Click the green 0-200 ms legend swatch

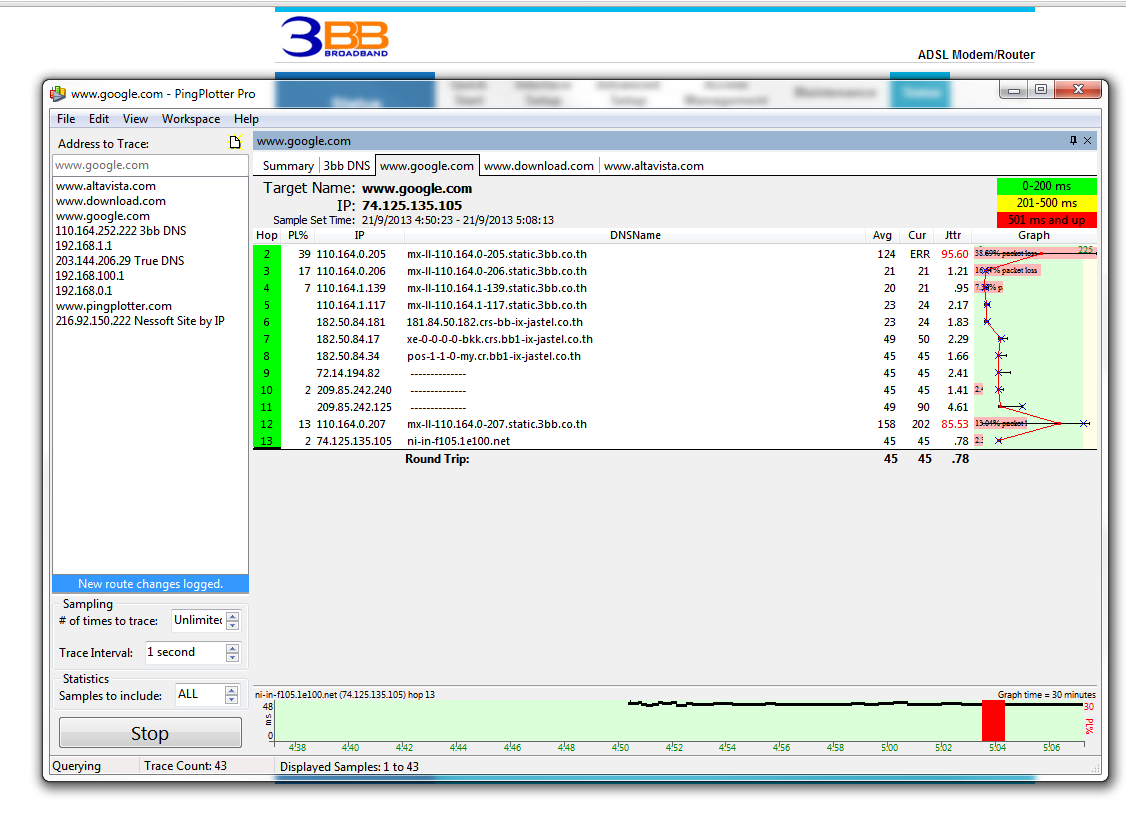click(1046, 186)
